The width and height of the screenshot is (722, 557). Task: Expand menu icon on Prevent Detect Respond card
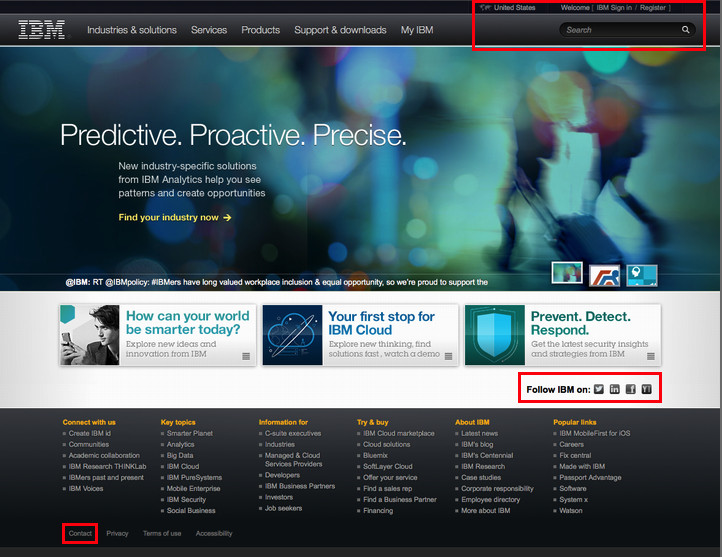(x=651, y=356)
